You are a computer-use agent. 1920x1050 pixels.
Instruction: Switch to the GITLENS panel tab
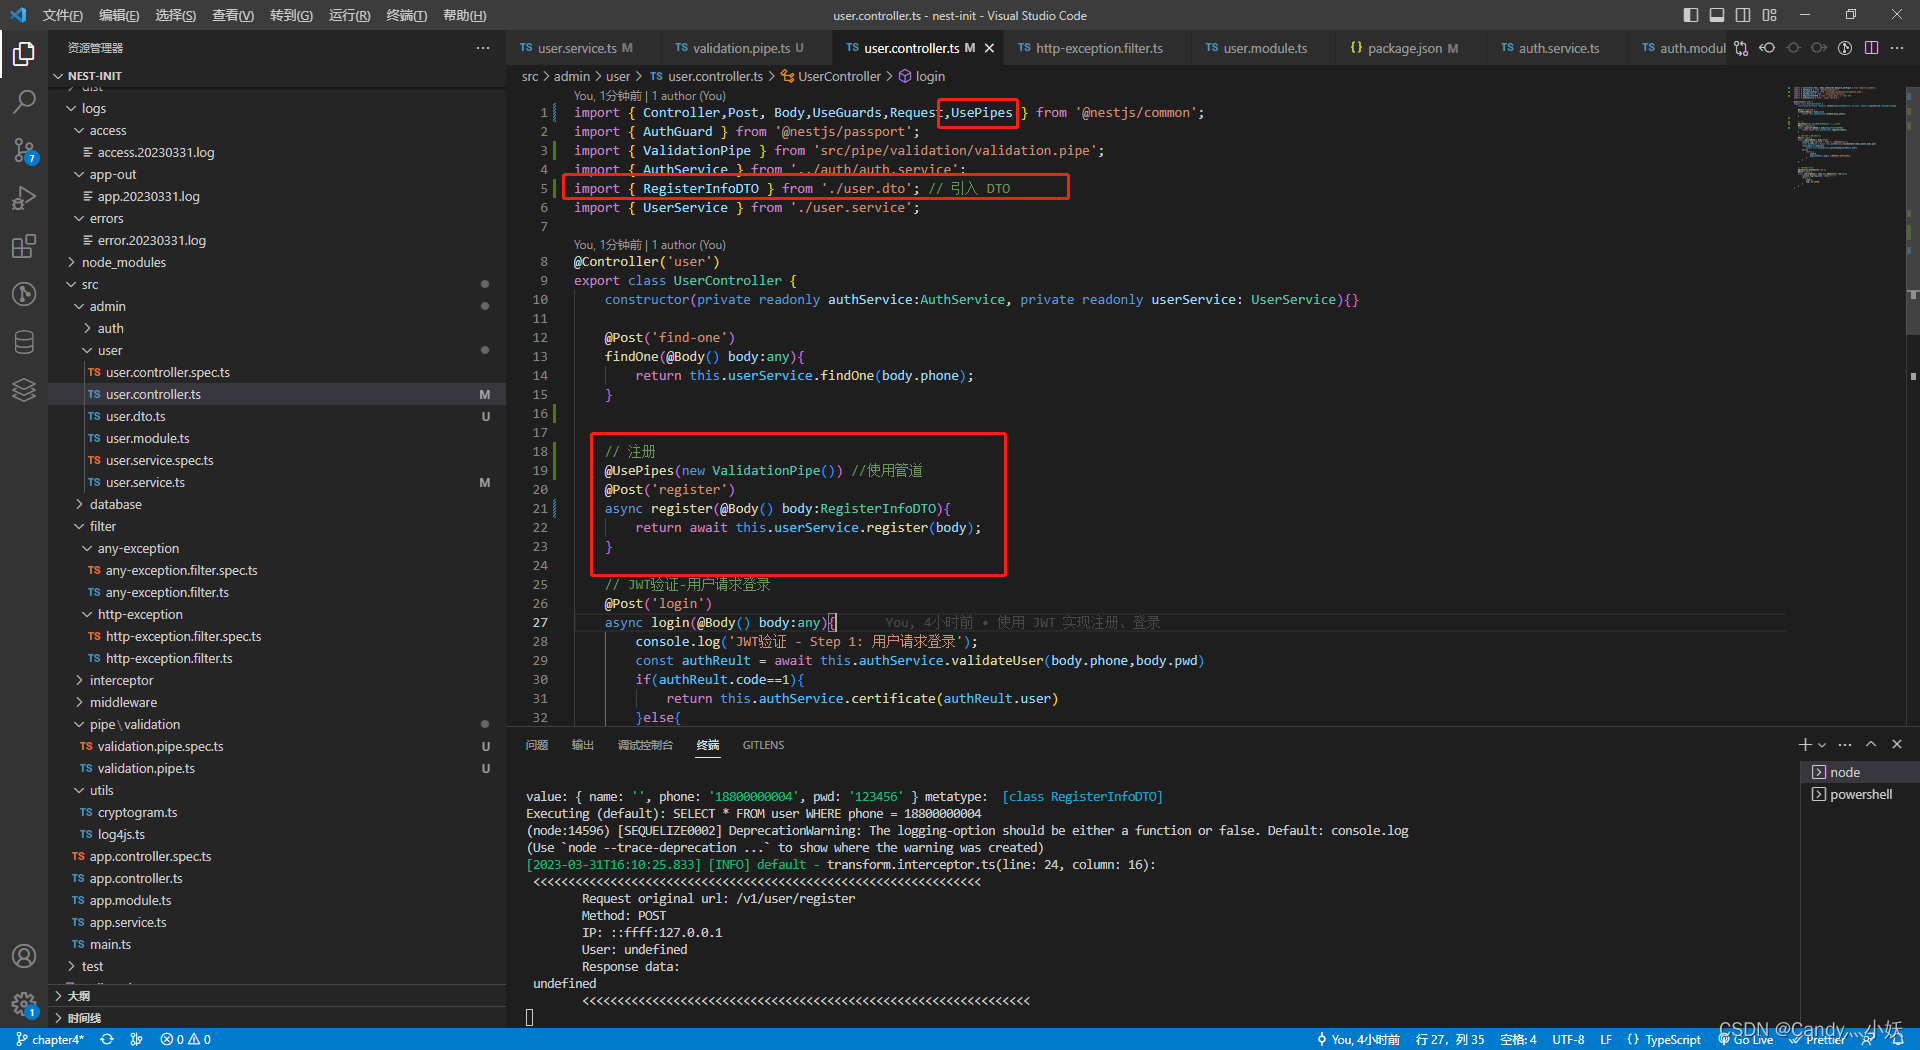[763, 745]
